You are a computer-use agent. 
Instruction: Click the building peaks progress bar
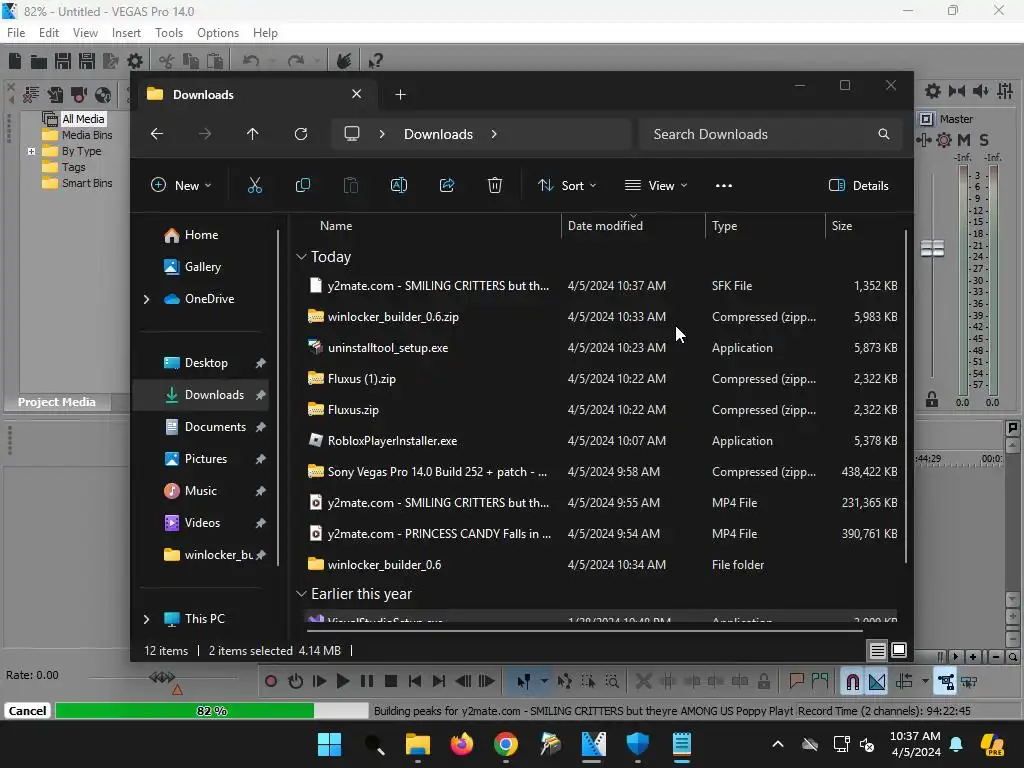[x=212, y=711]
